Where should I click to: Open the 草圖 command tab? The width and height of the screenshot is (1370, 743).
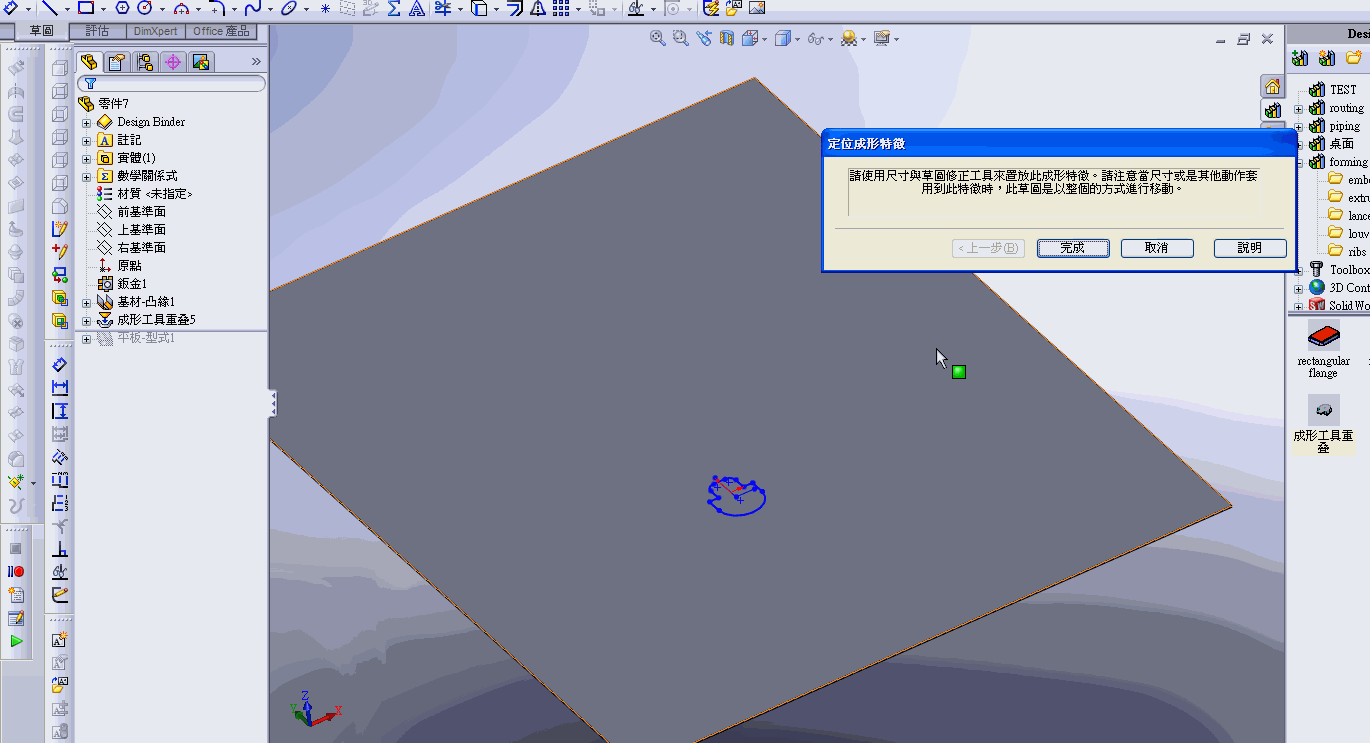42,31
